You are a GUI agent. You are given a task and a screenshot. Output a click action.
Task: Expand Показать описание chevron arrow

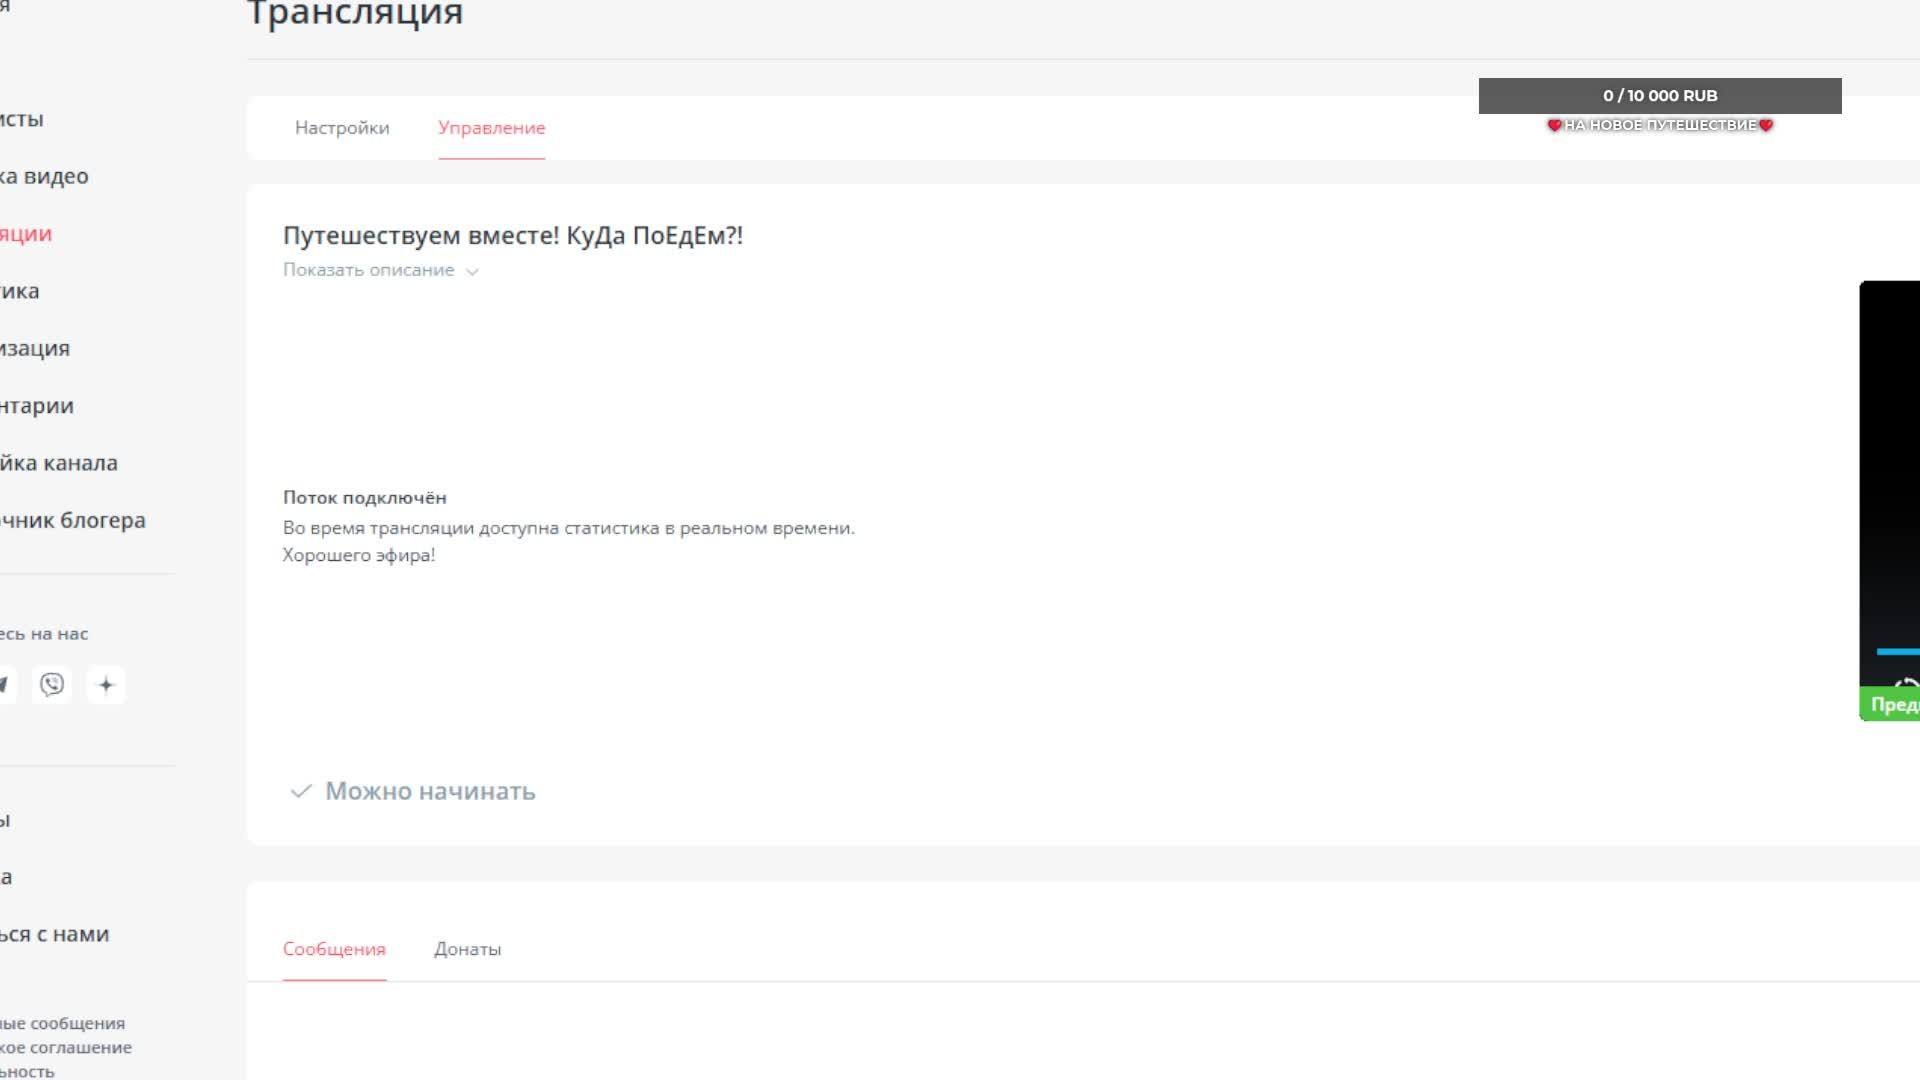473,271
